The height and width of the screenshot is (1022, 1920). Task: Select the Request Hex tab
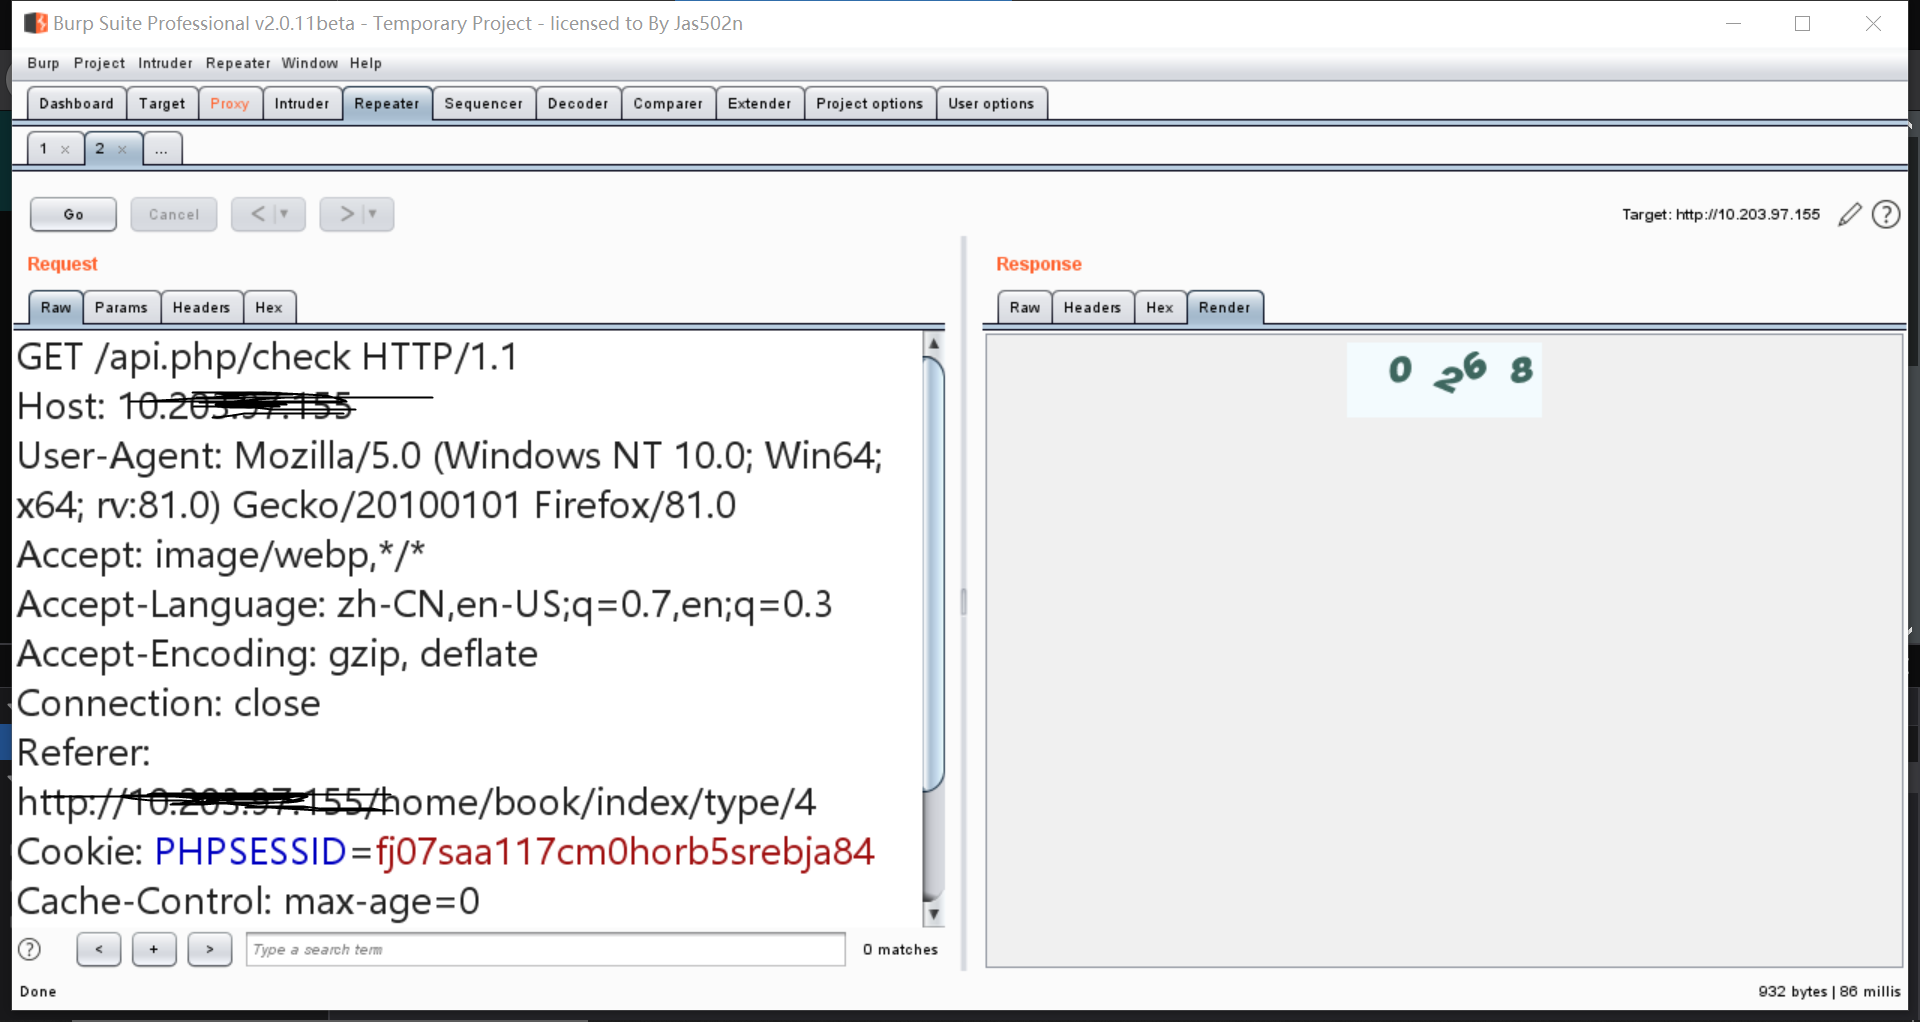click(269, 308)
